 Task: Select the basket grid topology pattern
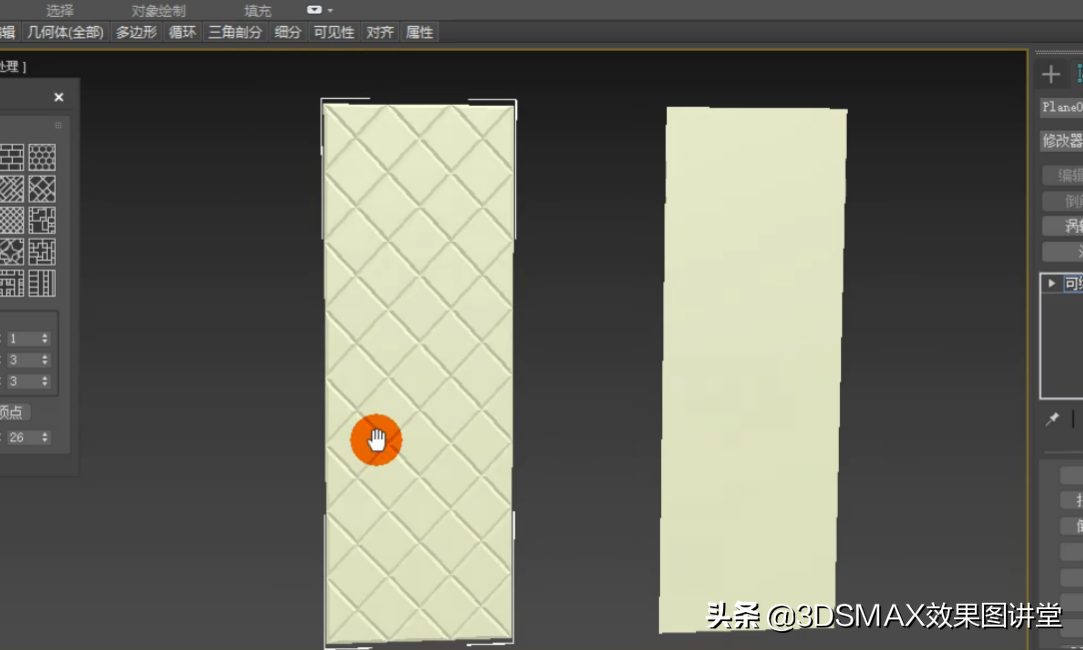coord(10,283)
